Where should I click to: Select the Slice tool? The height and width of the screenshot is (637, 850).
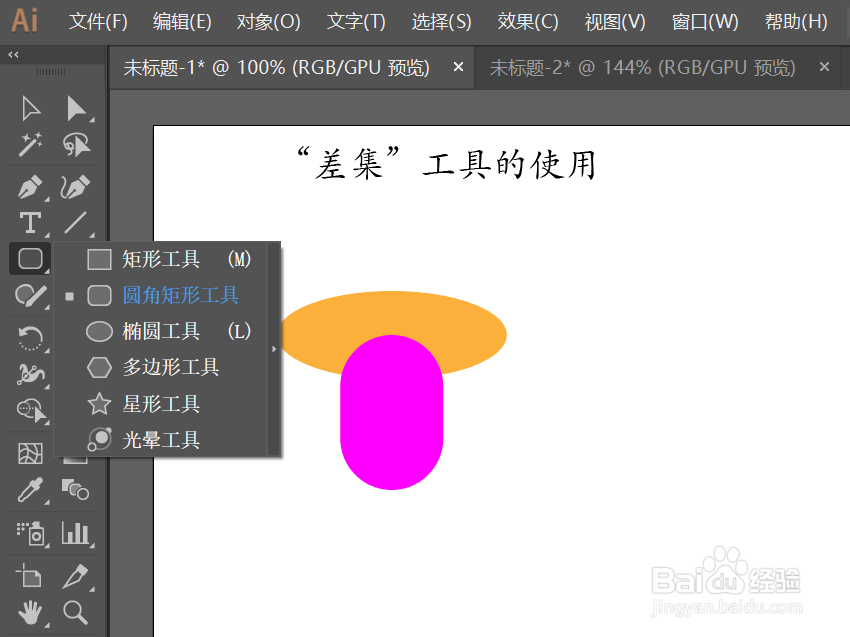(75, 576)
